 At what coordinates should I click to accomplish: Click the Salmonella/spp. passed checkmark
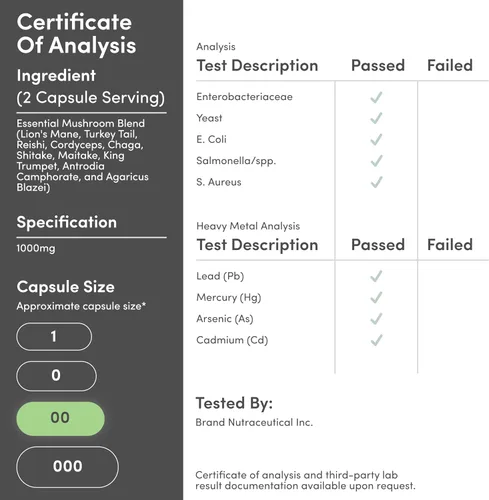tap(376, 161)
